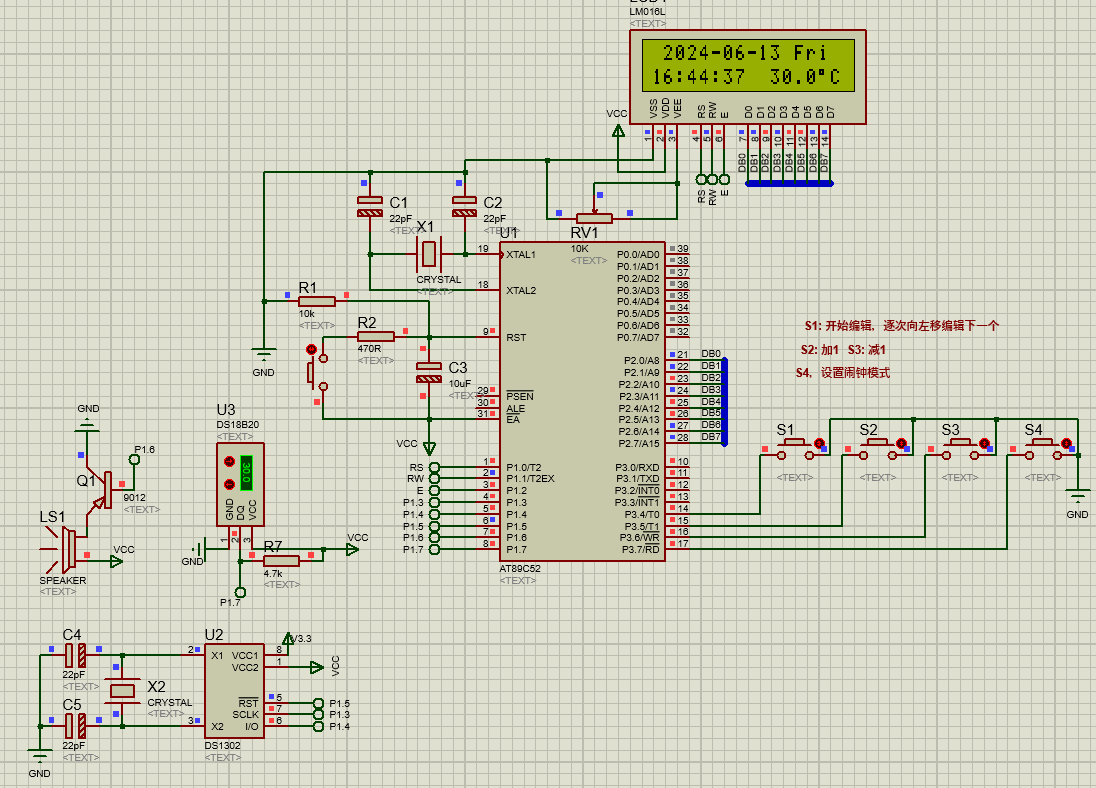1096x788 pixels.
Task: Click the P3.4/T0 pin label on U1
Action: pyautogui.click(x=642, y=514)
